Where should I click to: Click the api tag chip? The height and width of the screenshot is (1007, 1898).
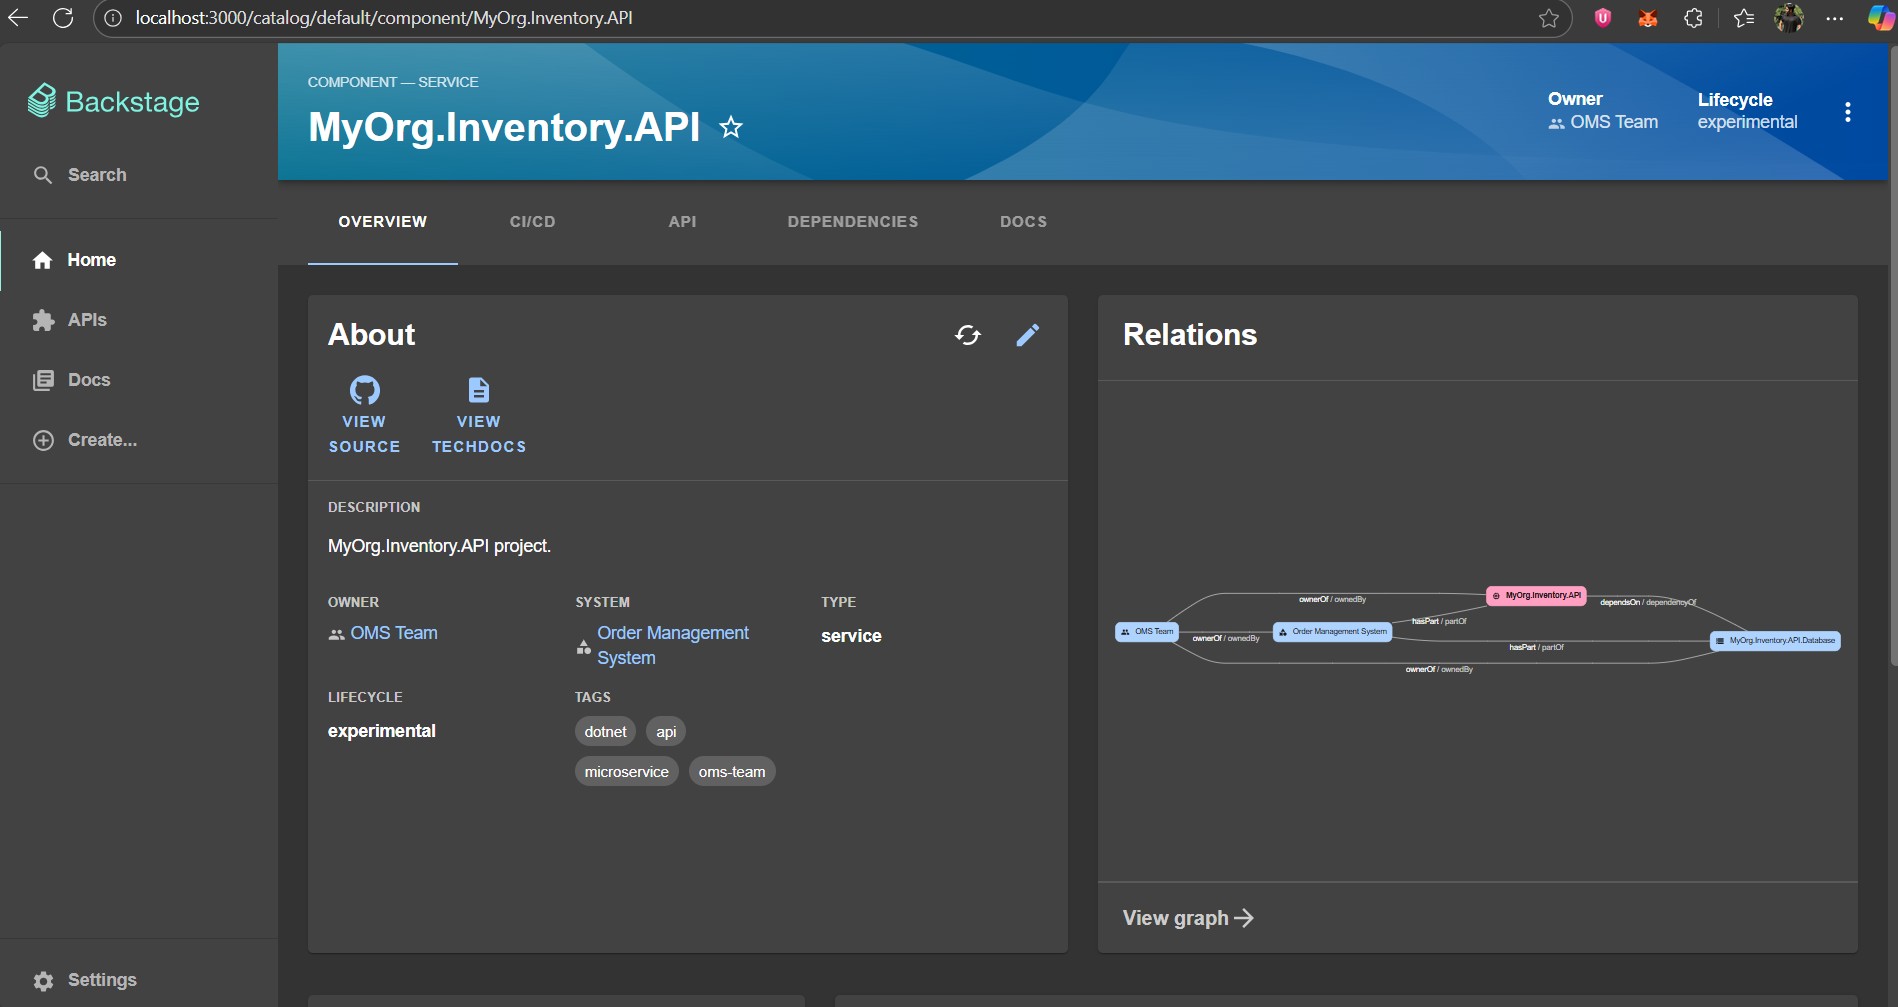coord(666,732)
